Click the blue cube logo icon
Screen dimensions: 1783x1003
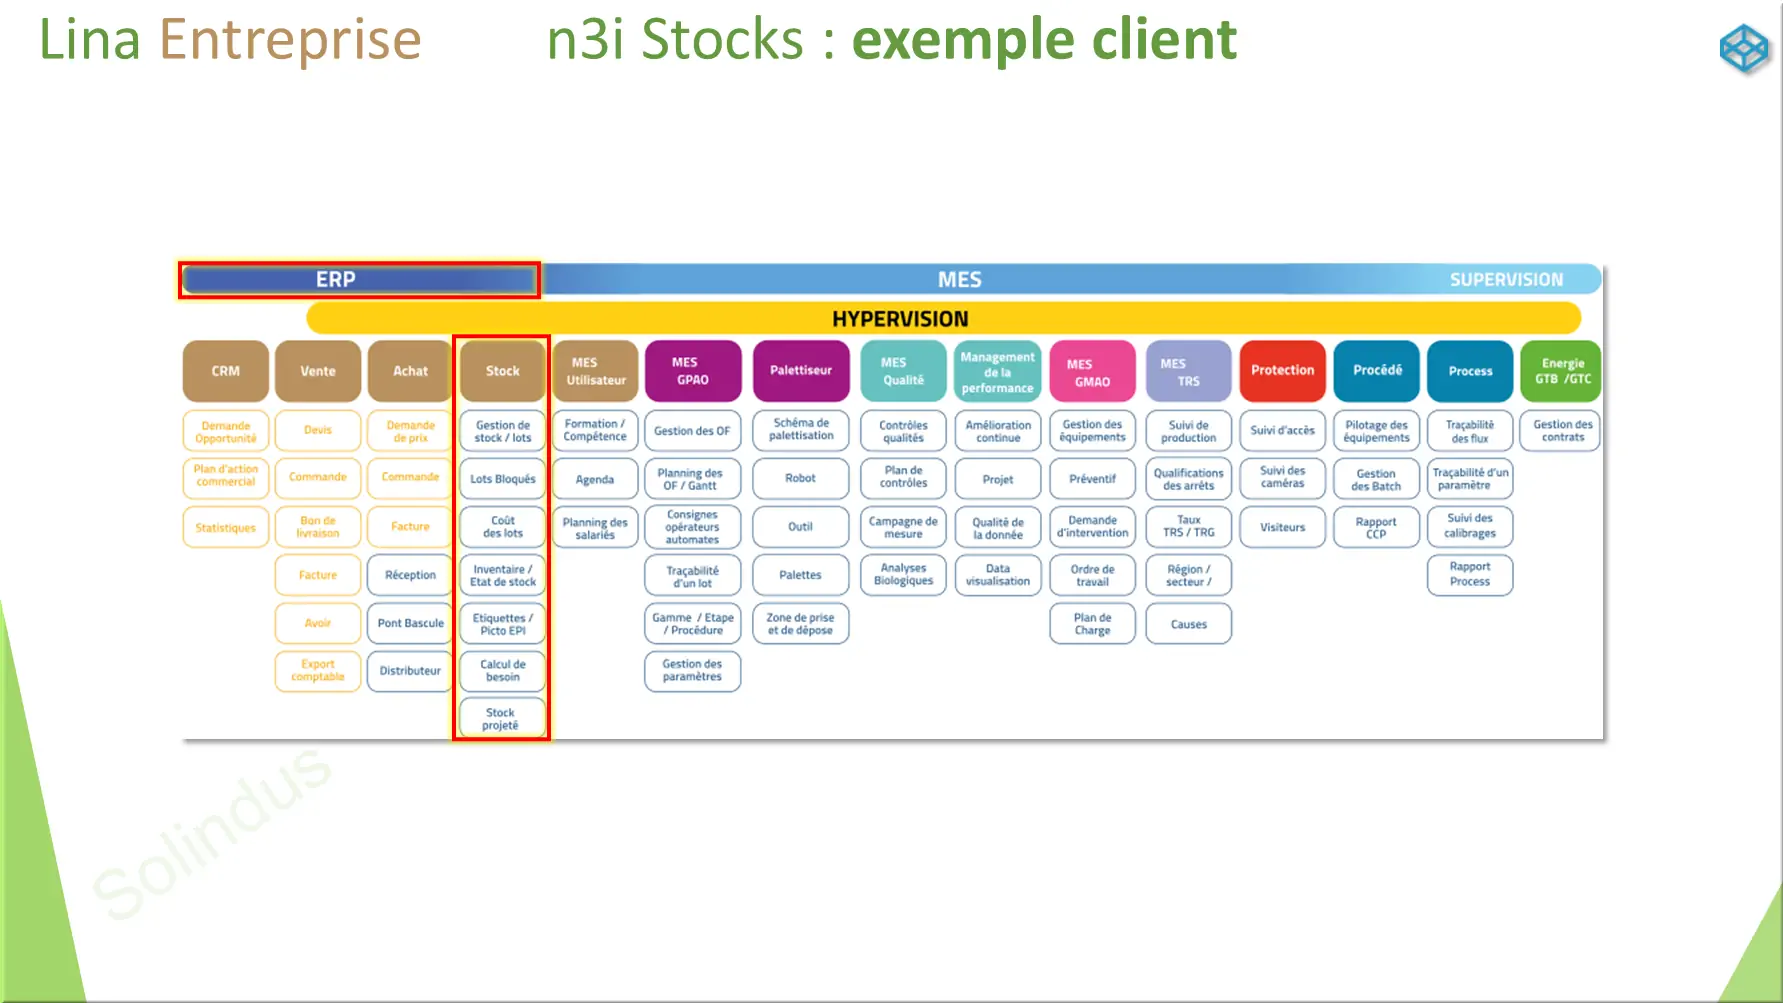(1744, 48)
